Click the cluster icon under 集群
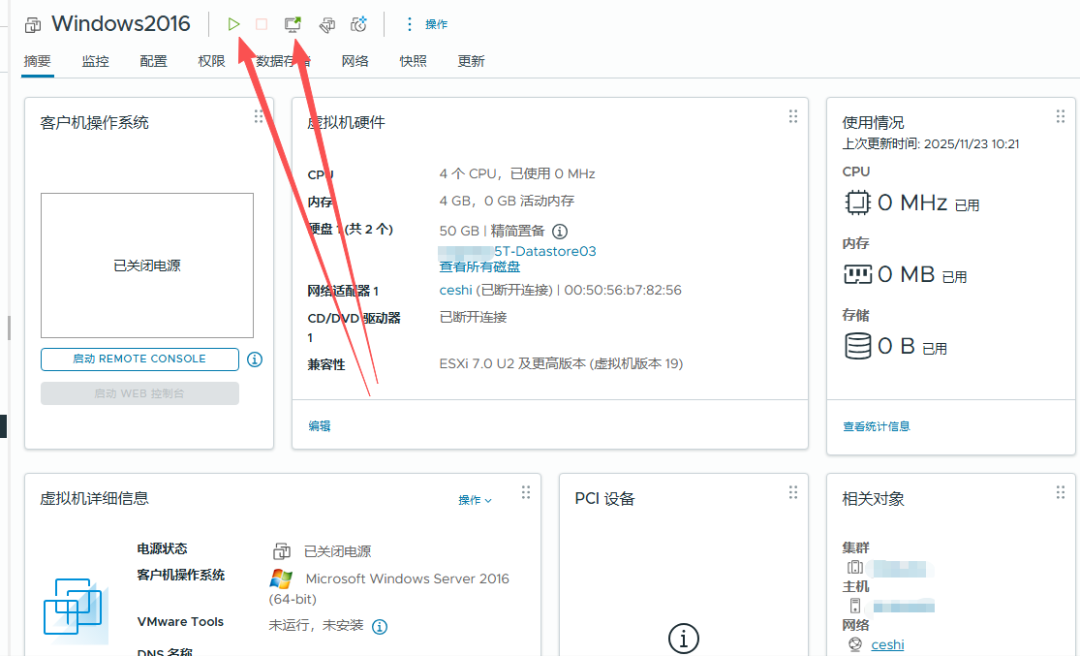Viewport: 1080px width, 656px height. pos(855,567)
